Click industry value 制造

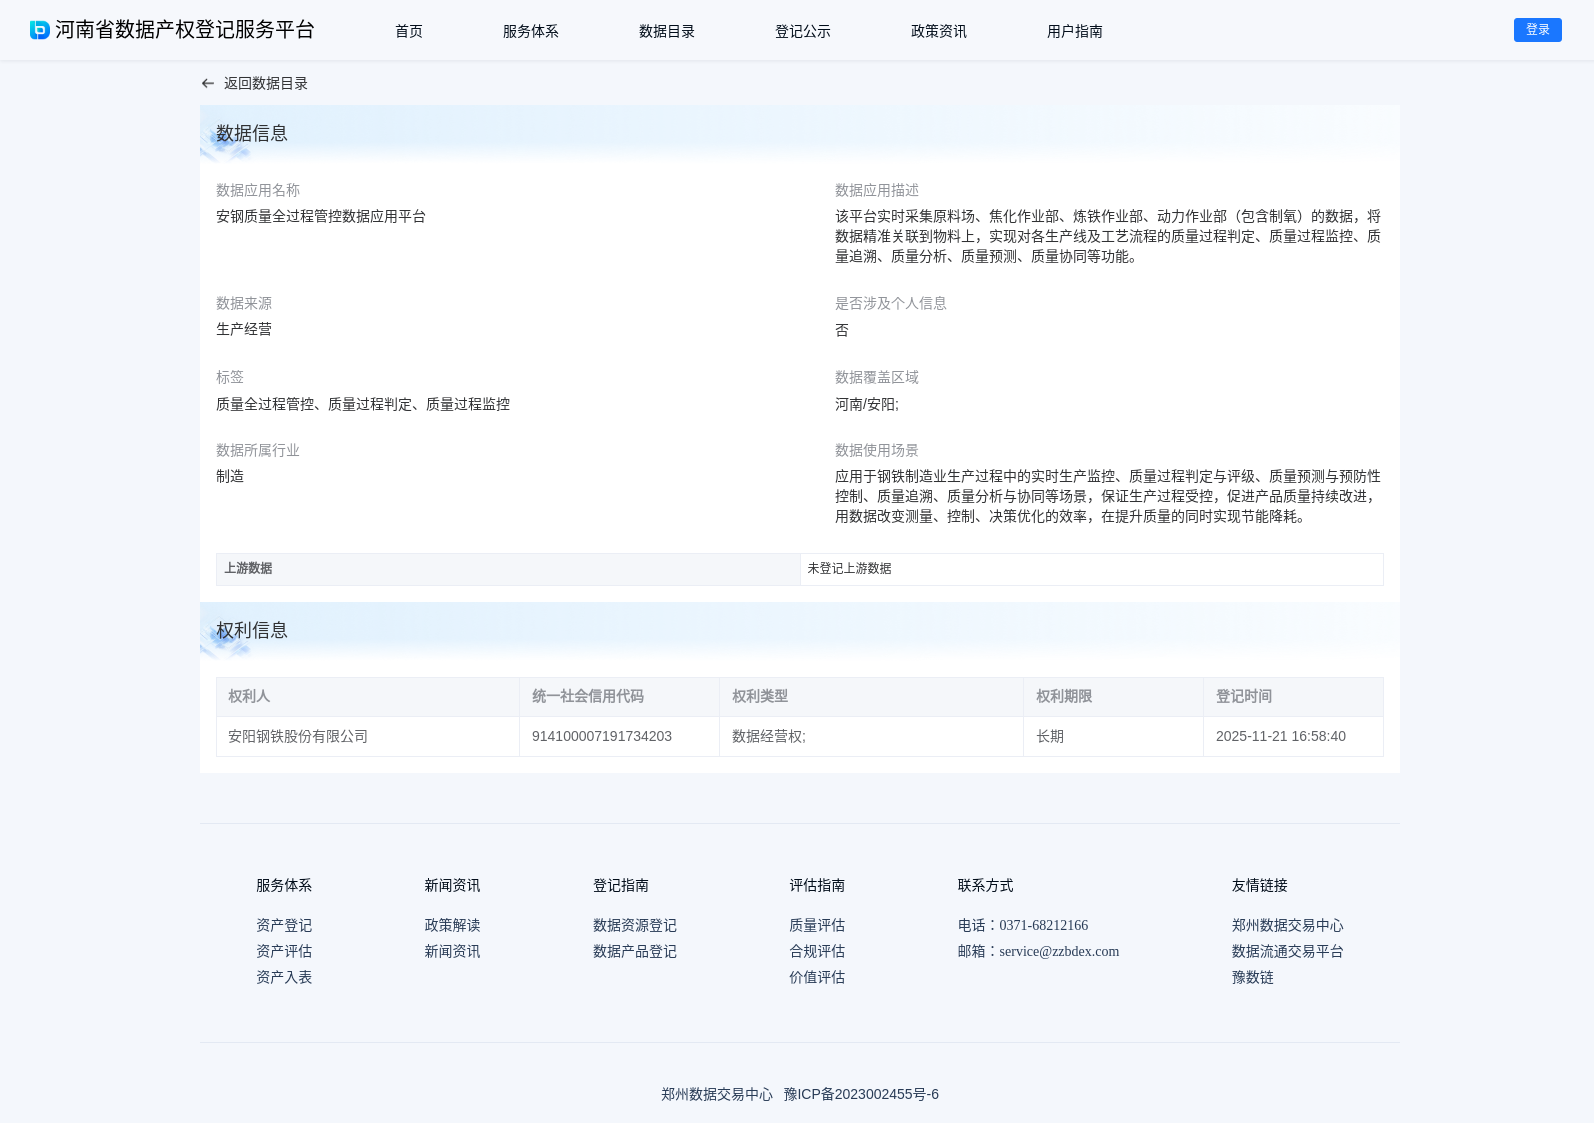(230, 477)
